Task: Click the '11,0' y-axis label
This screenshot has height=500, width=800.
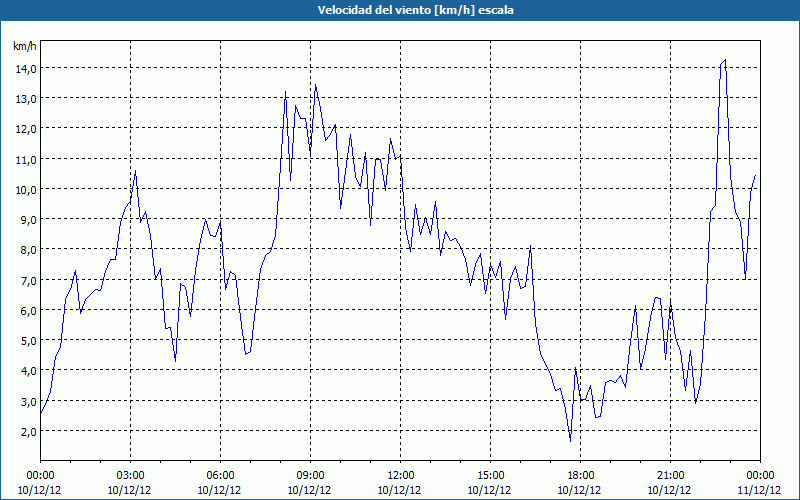Action: click(26, 160)
